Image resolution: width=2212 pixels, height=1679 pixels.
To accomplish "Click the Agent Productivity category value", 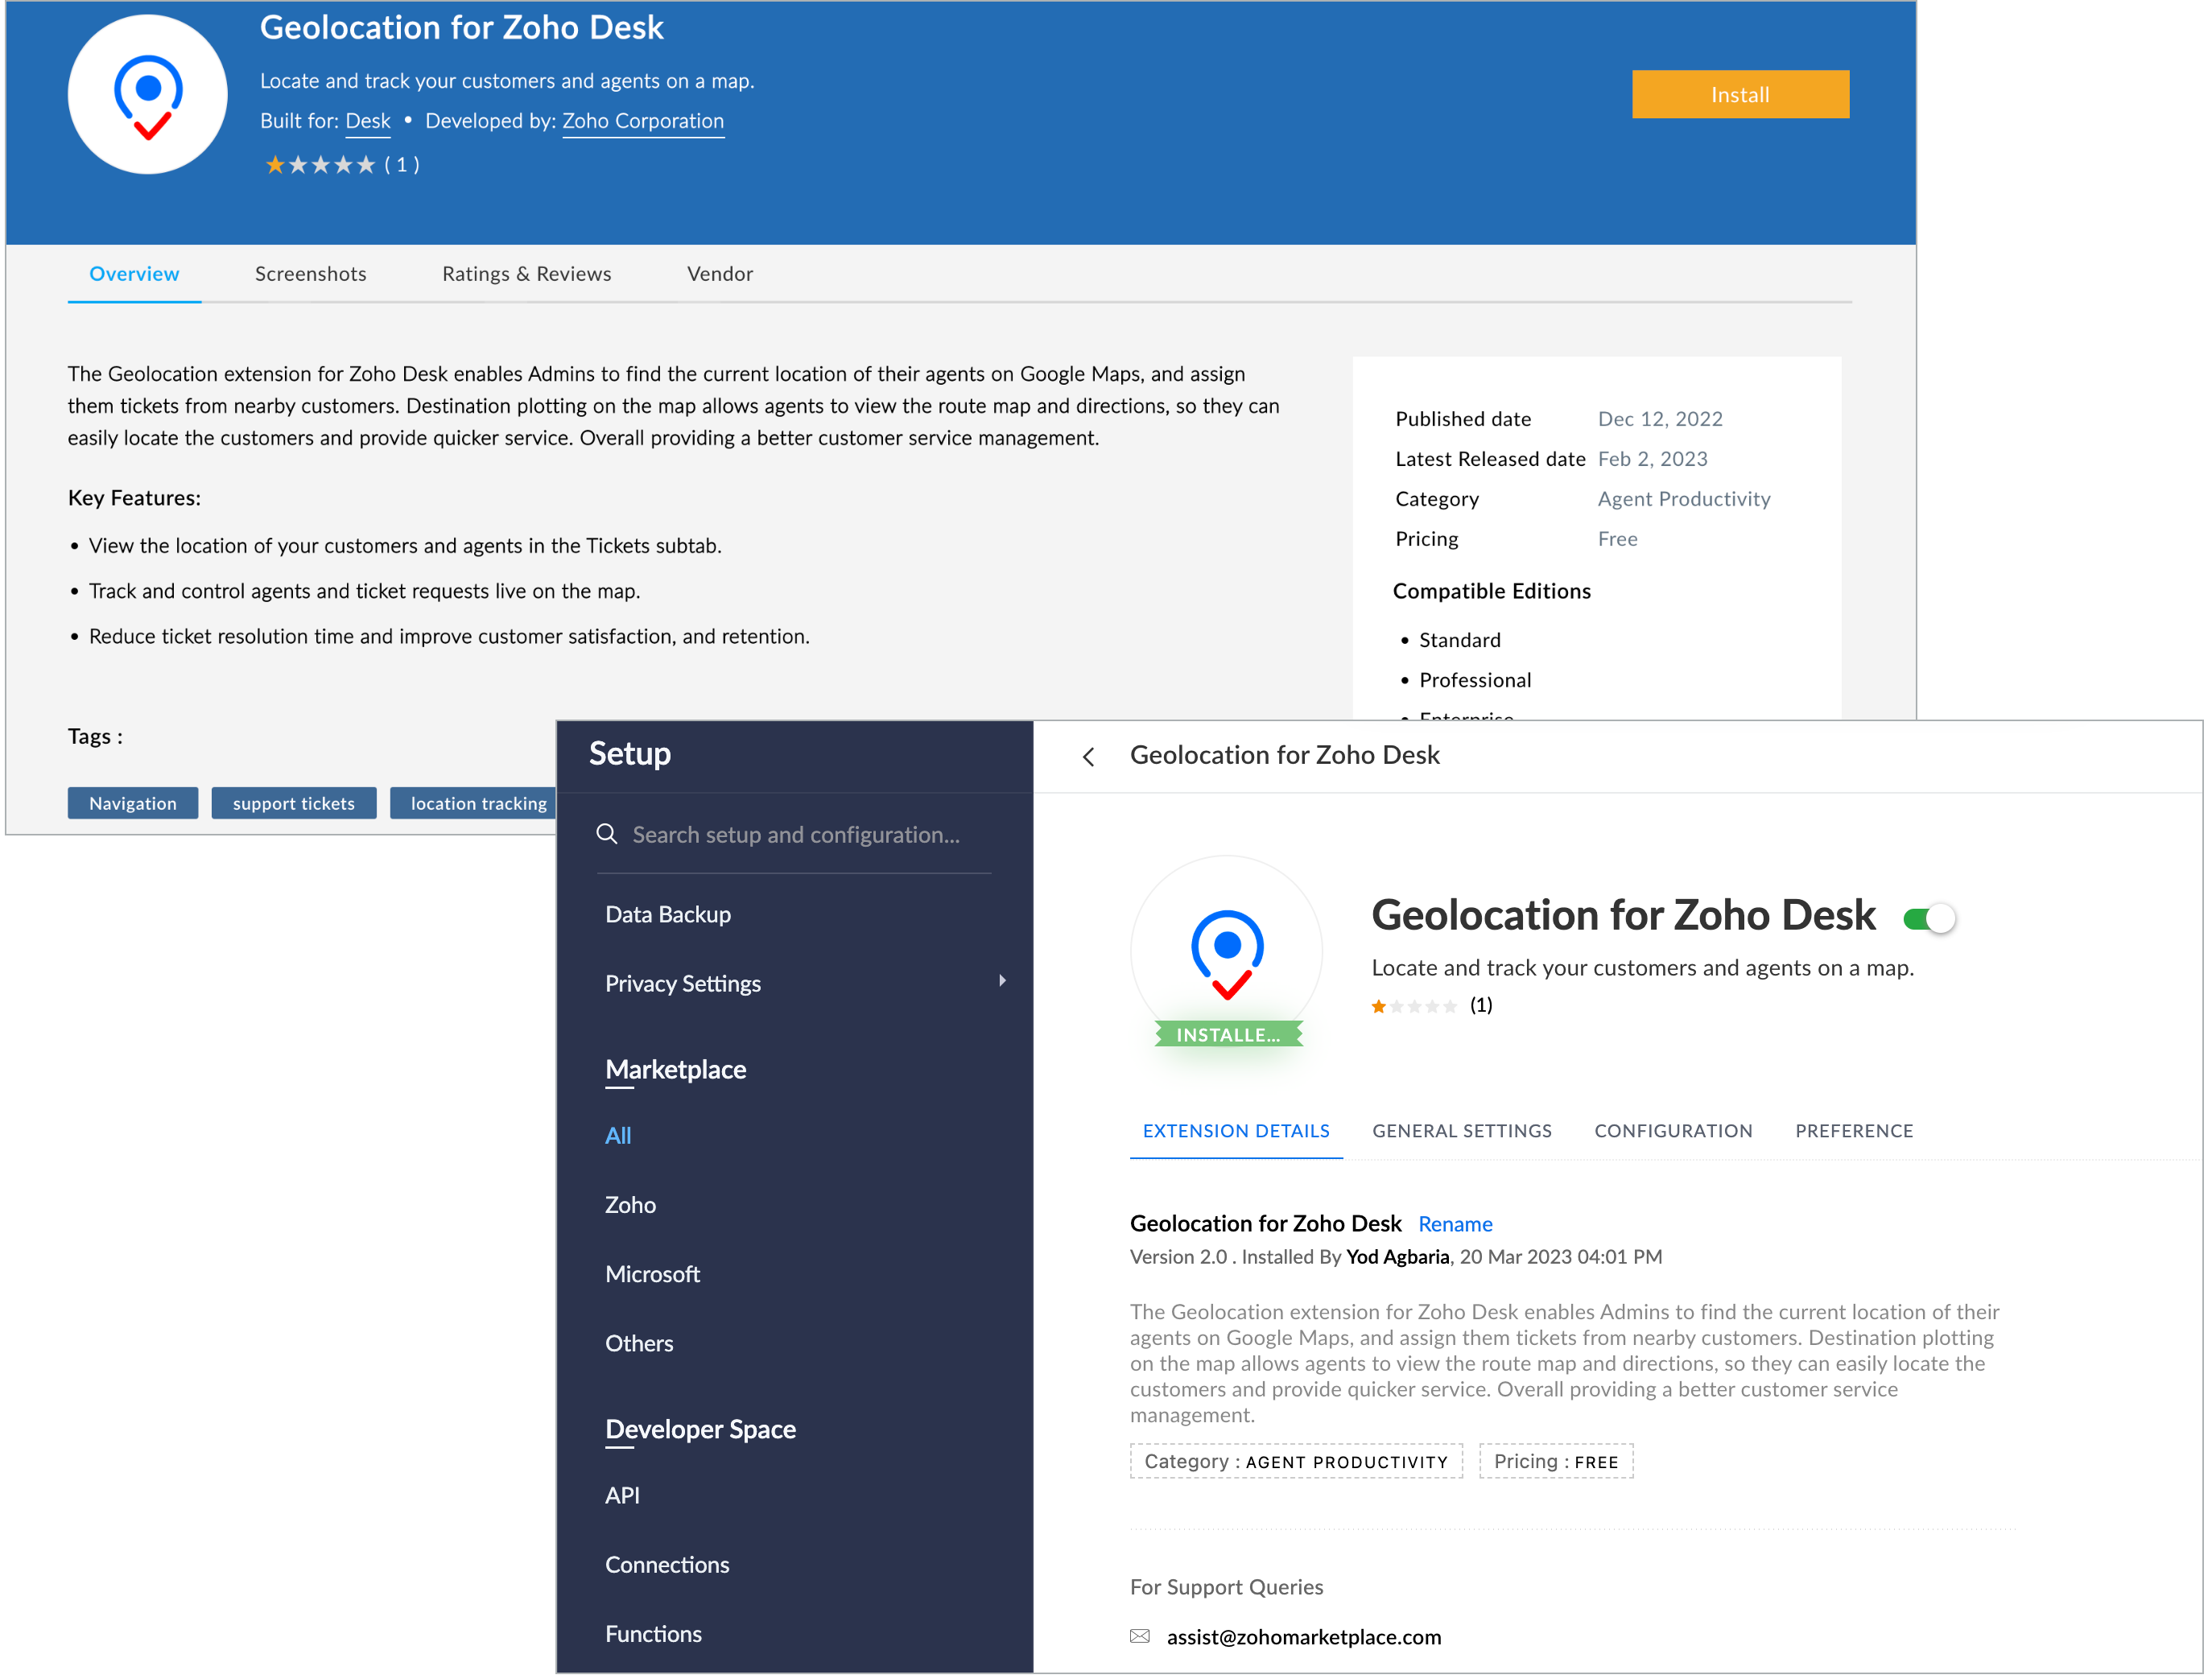I will (1683, 499).
